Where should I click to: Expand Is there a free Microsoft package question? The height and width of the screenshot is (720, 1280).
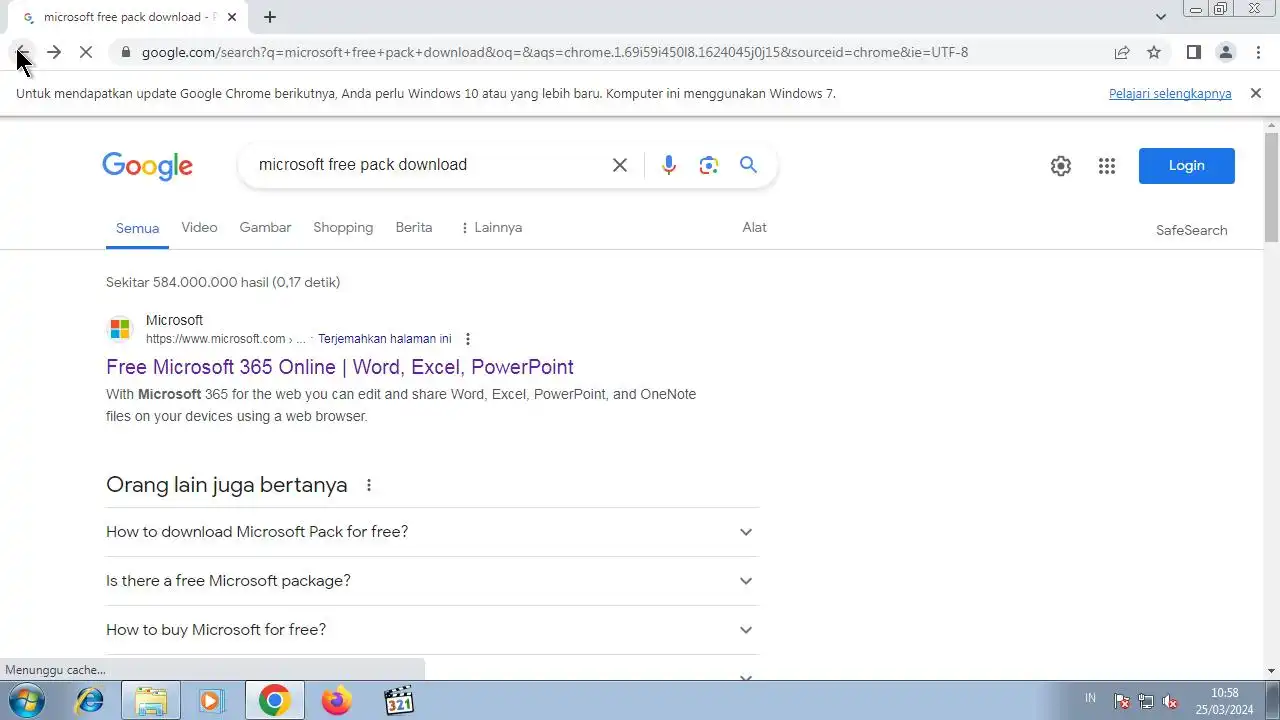[432, 581]
